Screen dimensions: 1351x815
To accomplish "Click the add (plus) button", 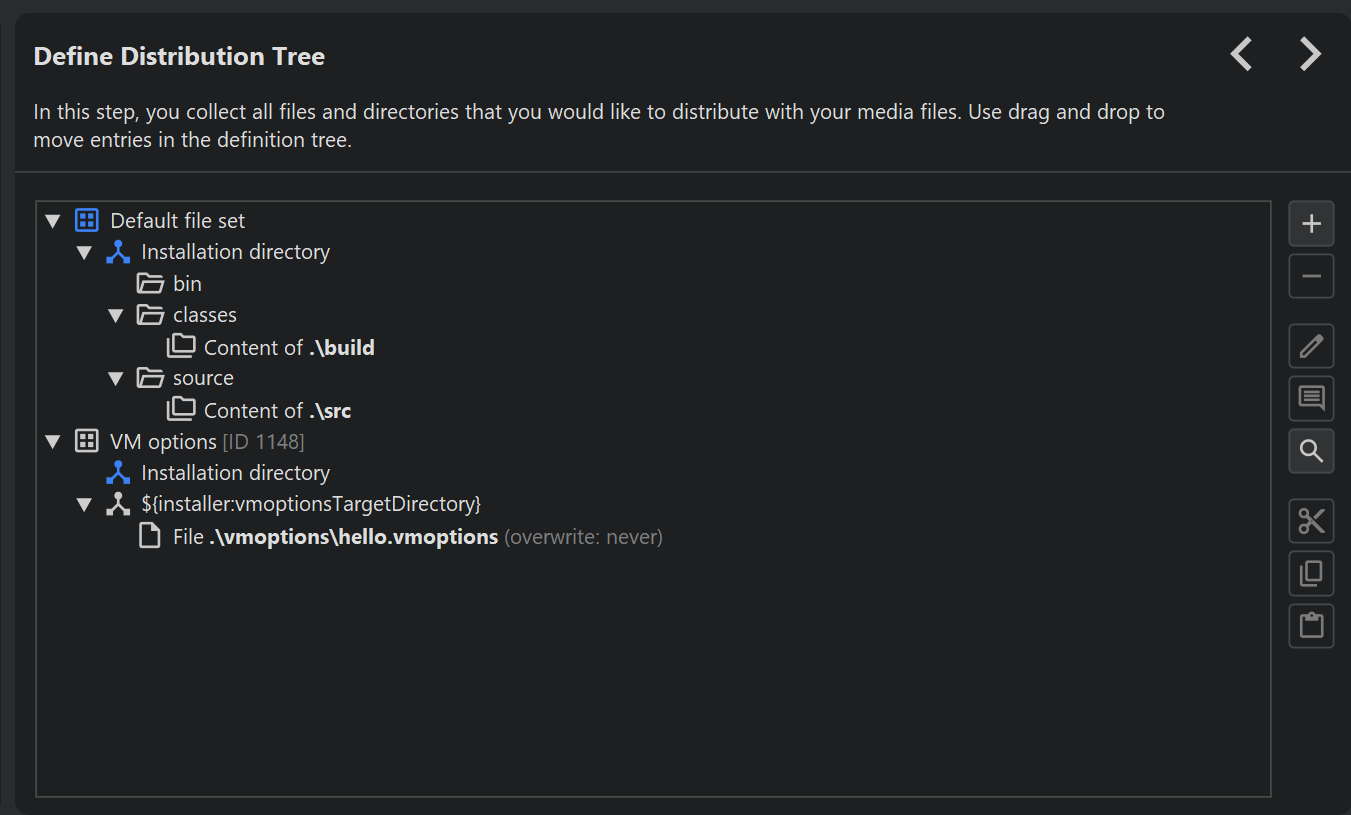I will tap(1311, 224).
